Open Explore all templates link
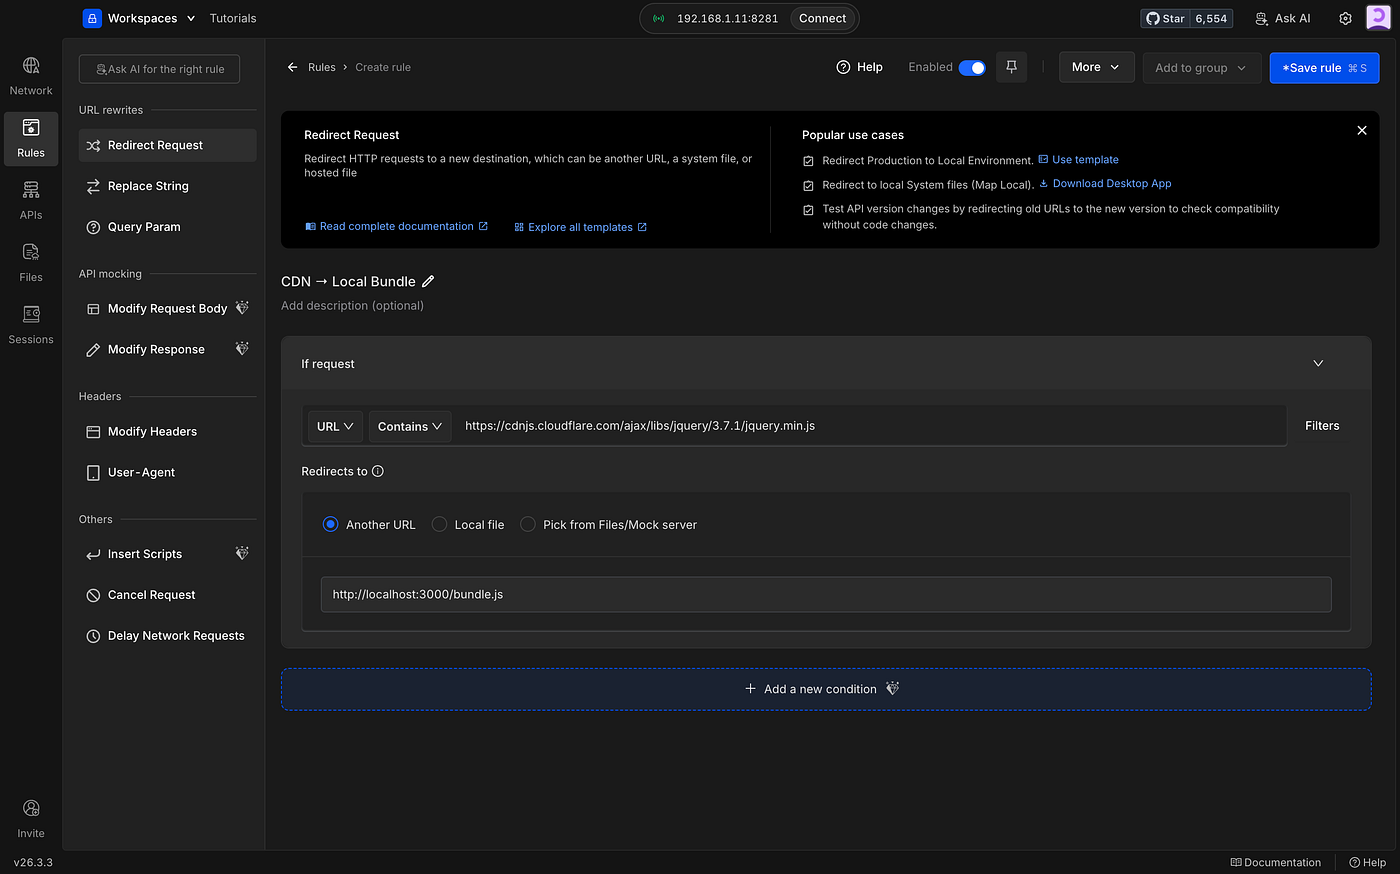 point(580,227)
